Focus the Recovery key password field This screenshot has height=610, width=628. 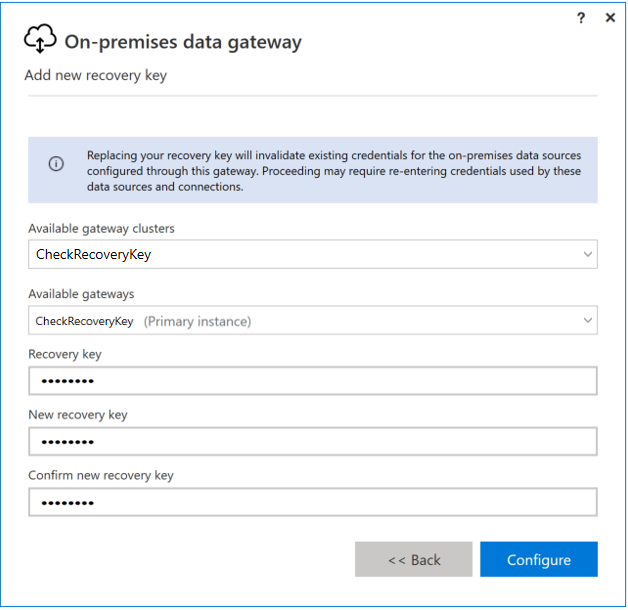click(x=312, y=381)
